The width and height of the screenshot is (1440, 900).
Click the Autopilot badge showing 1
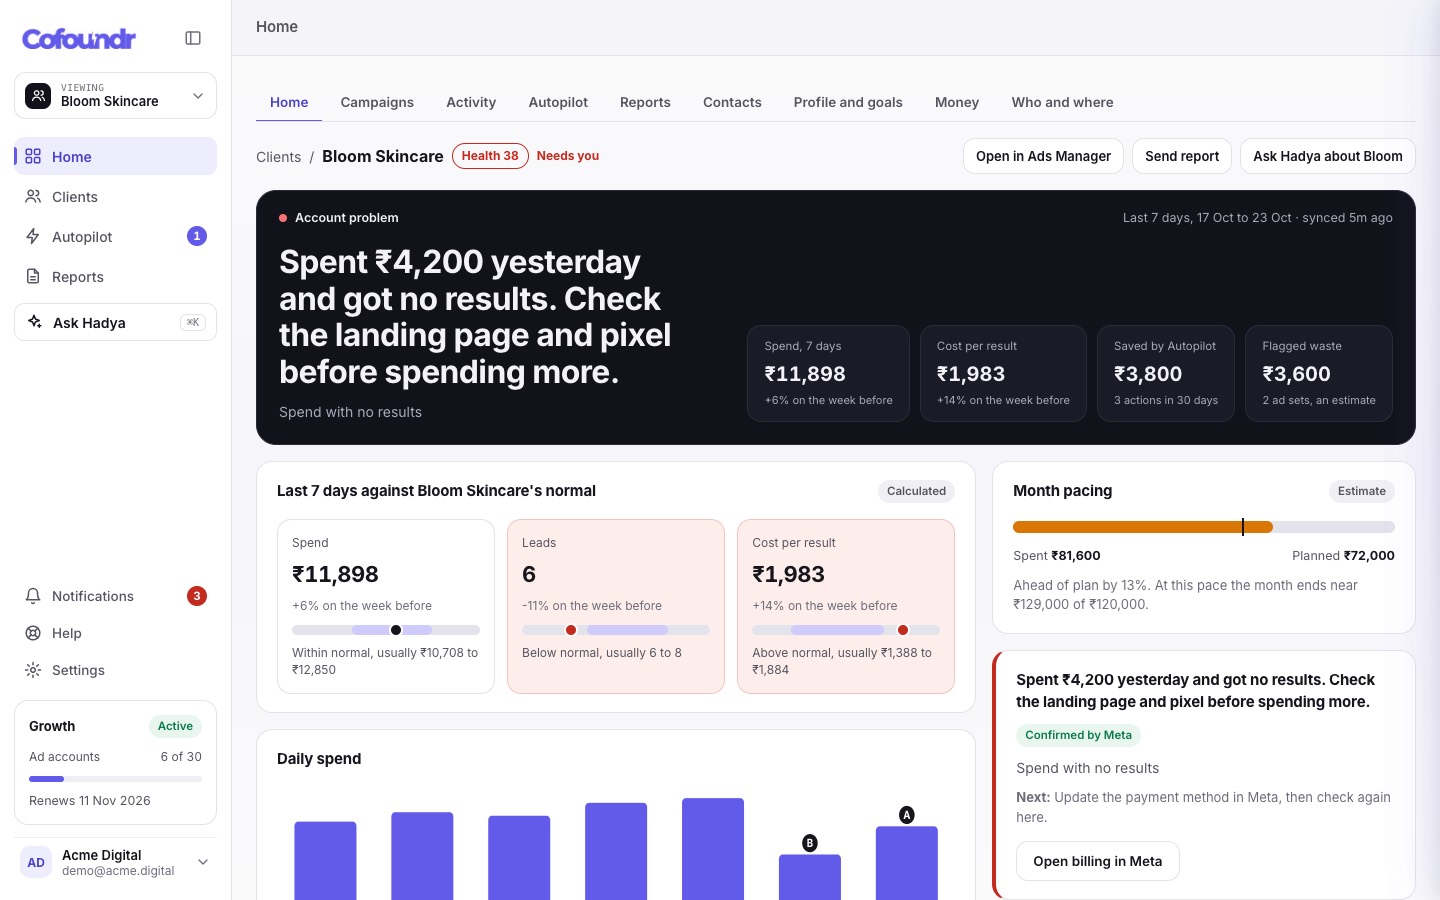tap(197, 236)
